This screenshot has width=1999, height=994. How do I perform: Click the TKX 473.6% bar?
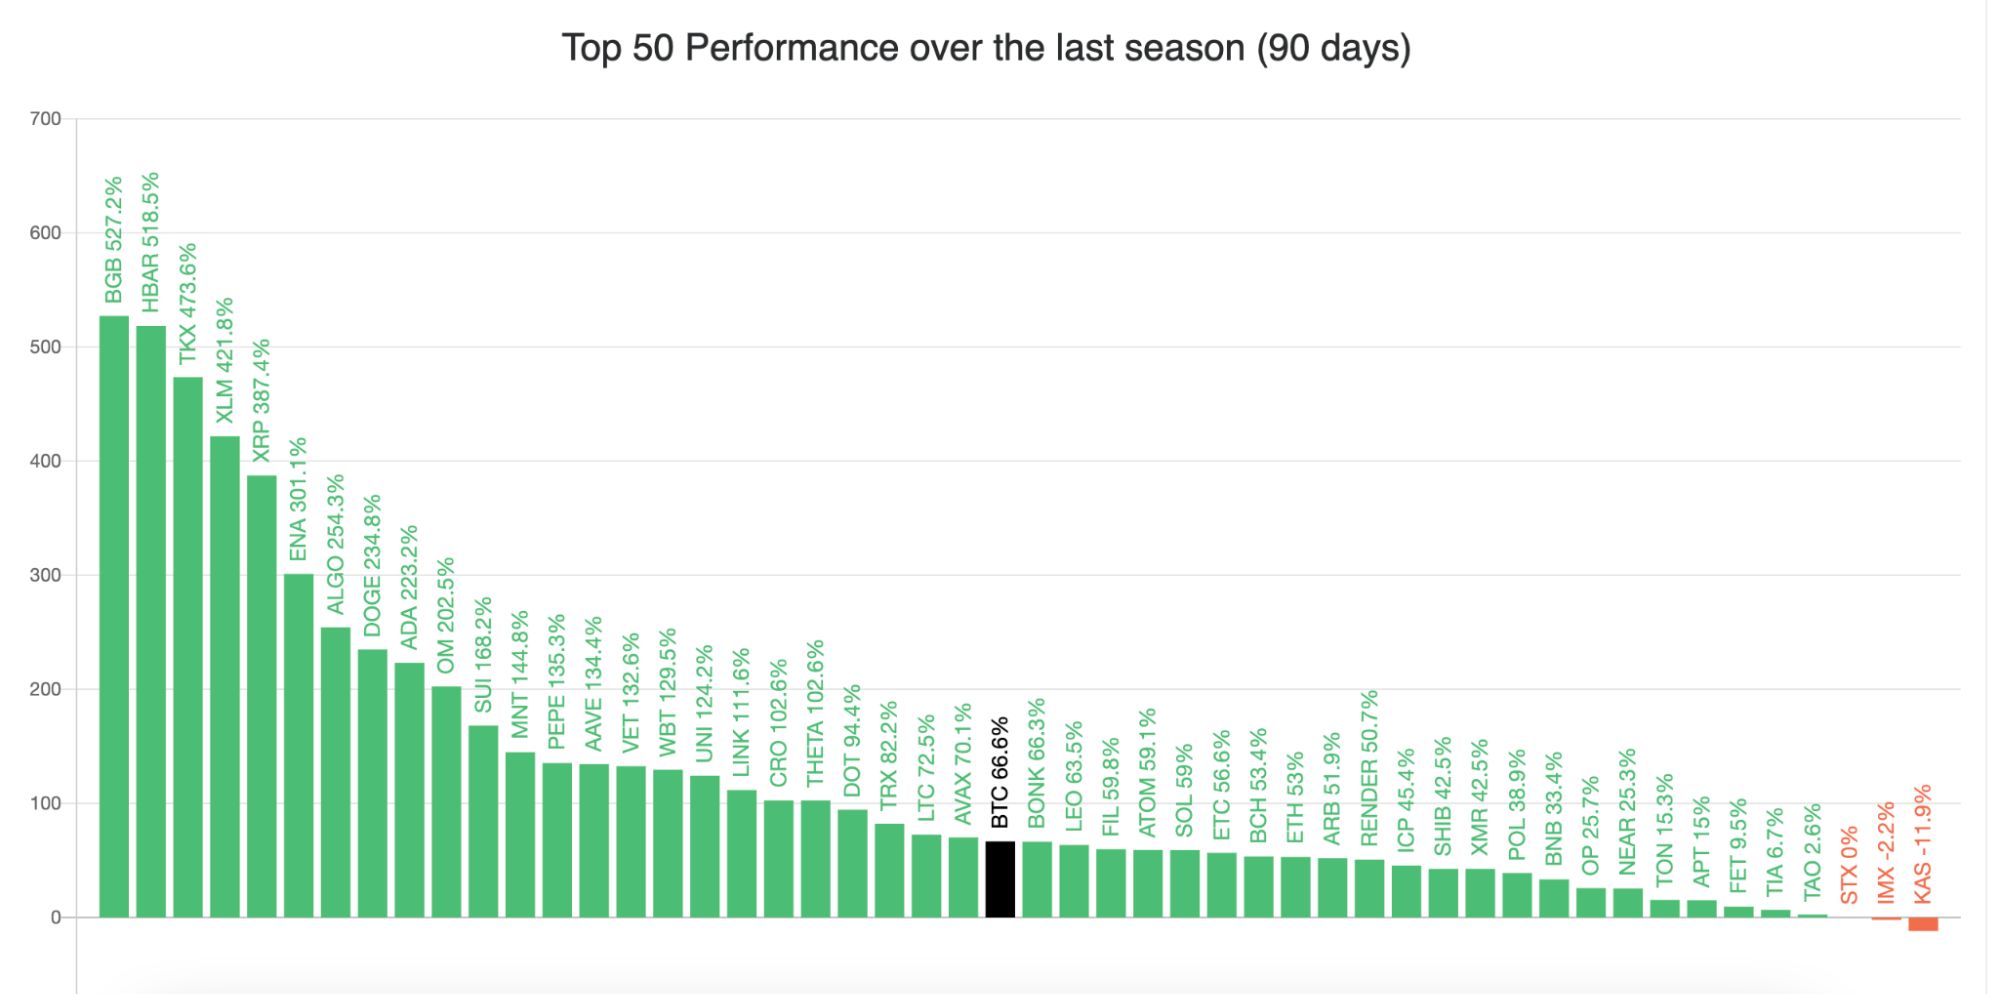[188, 647]
